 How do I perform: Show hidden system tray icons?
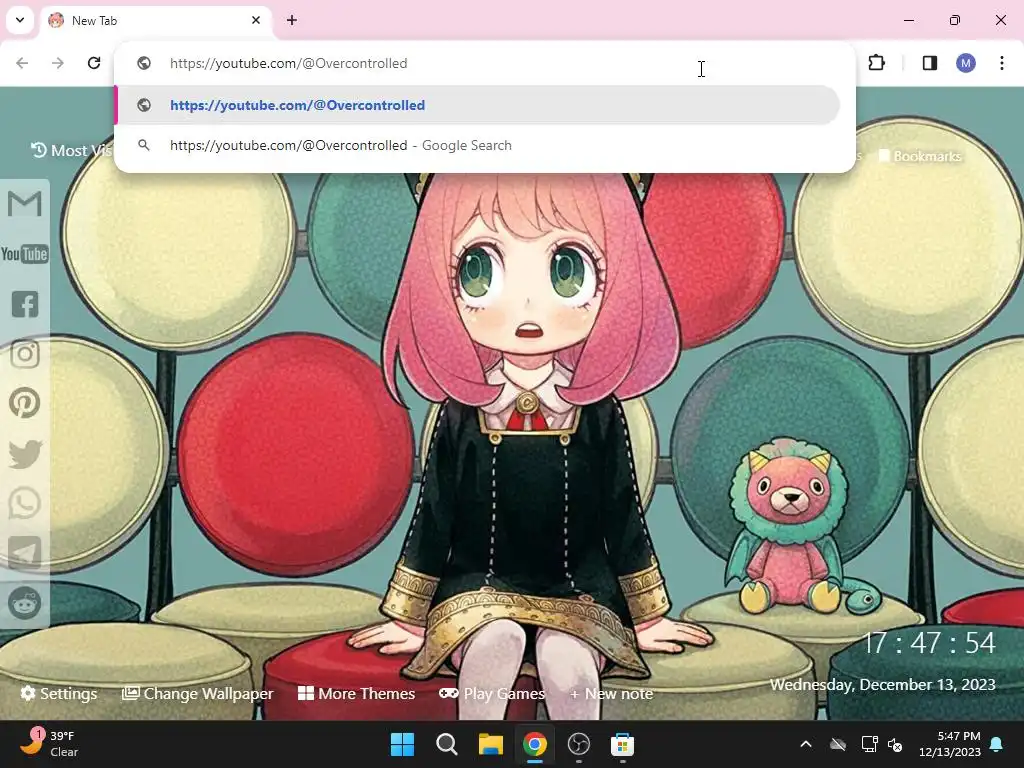click(x=806, y=744)
